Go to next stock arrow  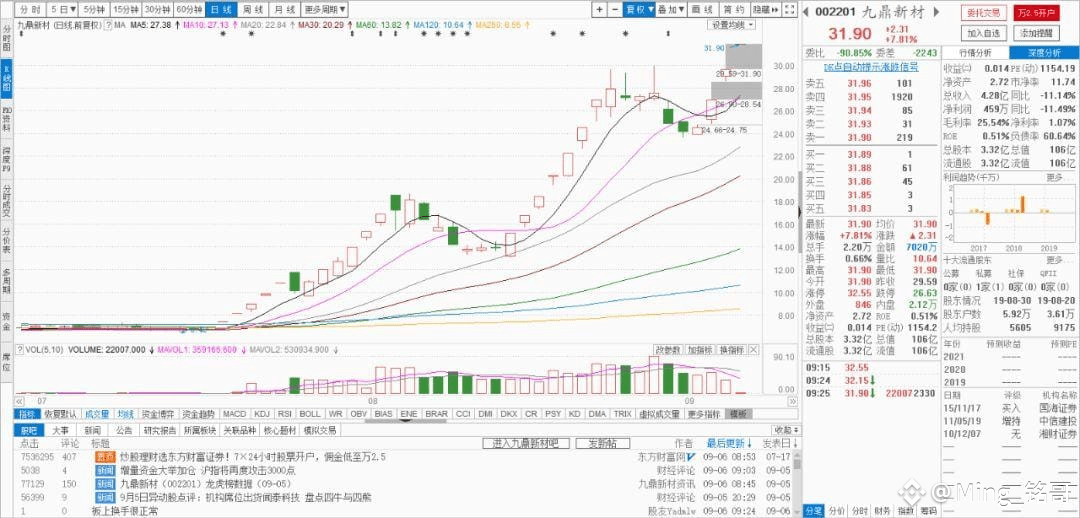936,12
